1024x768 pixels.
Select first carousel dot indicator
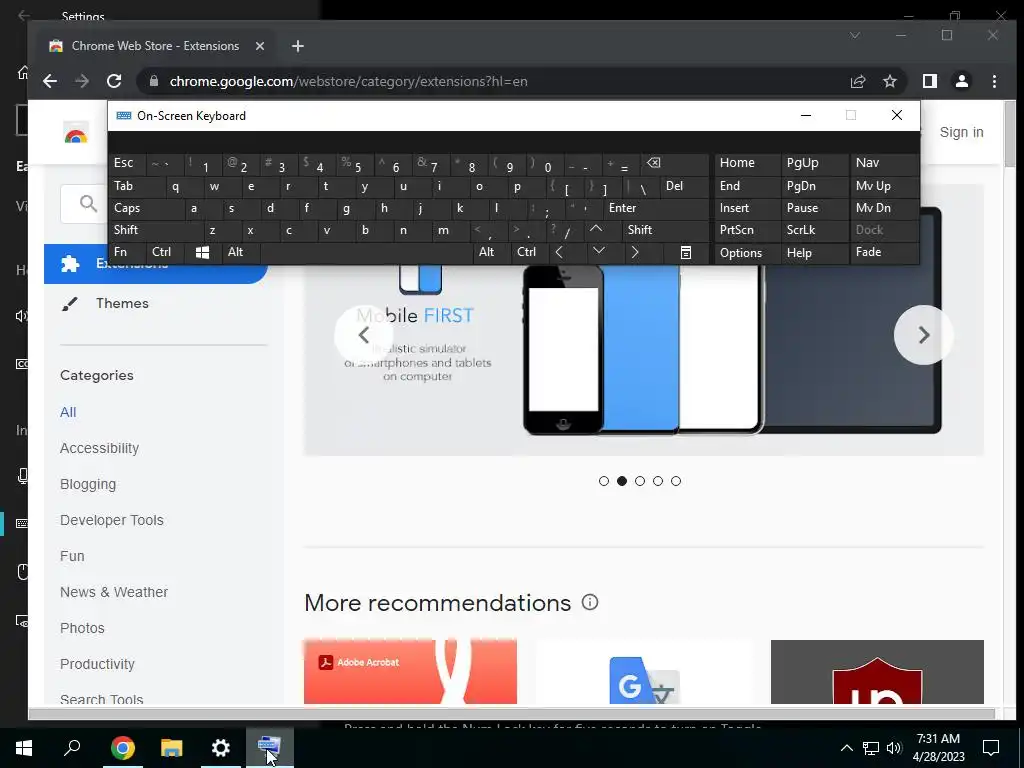coord(603,481)
